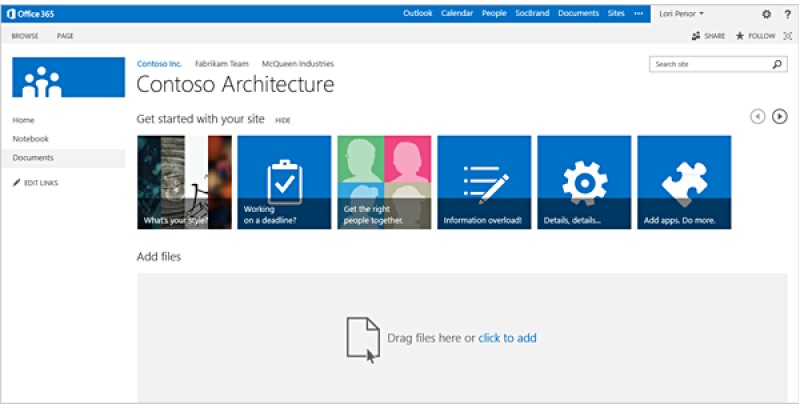The width and height of the screenshot is (799, 414).
Task: Open the settings gear menu
Action: click(x=766, y=14)
